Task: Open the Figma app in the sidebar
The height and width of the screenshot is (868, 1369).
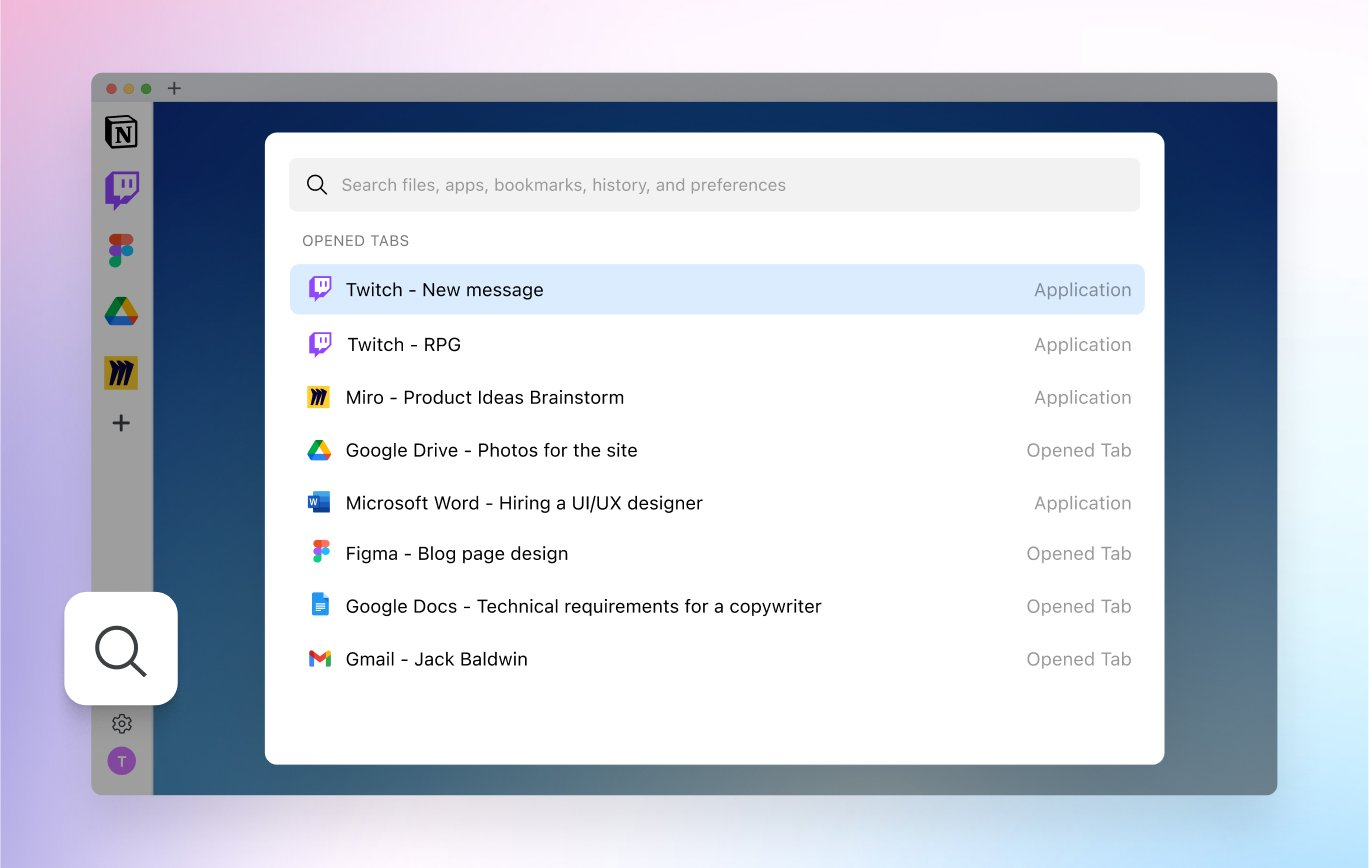Action: pyautogui.click(x=121, y=250)
